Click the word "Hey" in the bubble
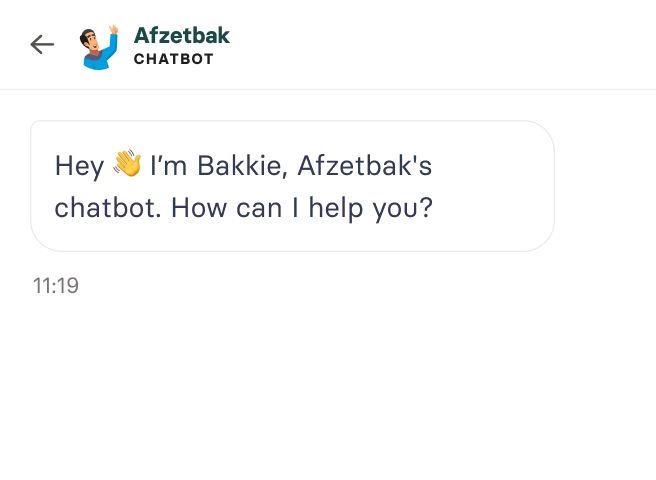The height and width of the screenshot is (480, 656). click(x=79, y=167)
